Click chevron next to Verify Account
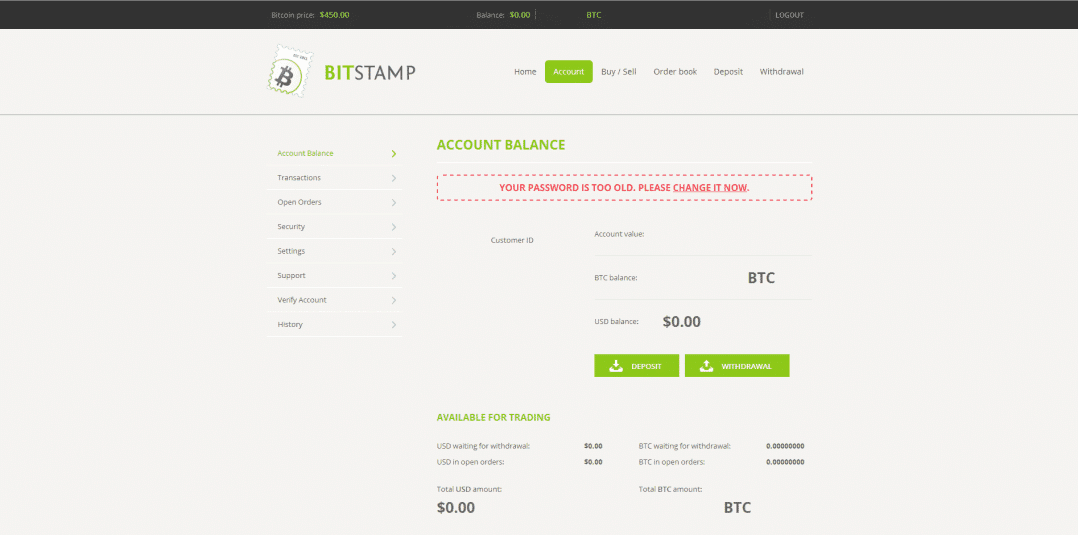Image resolution: width=1078 pixels, height=535 pixels. 394,300
